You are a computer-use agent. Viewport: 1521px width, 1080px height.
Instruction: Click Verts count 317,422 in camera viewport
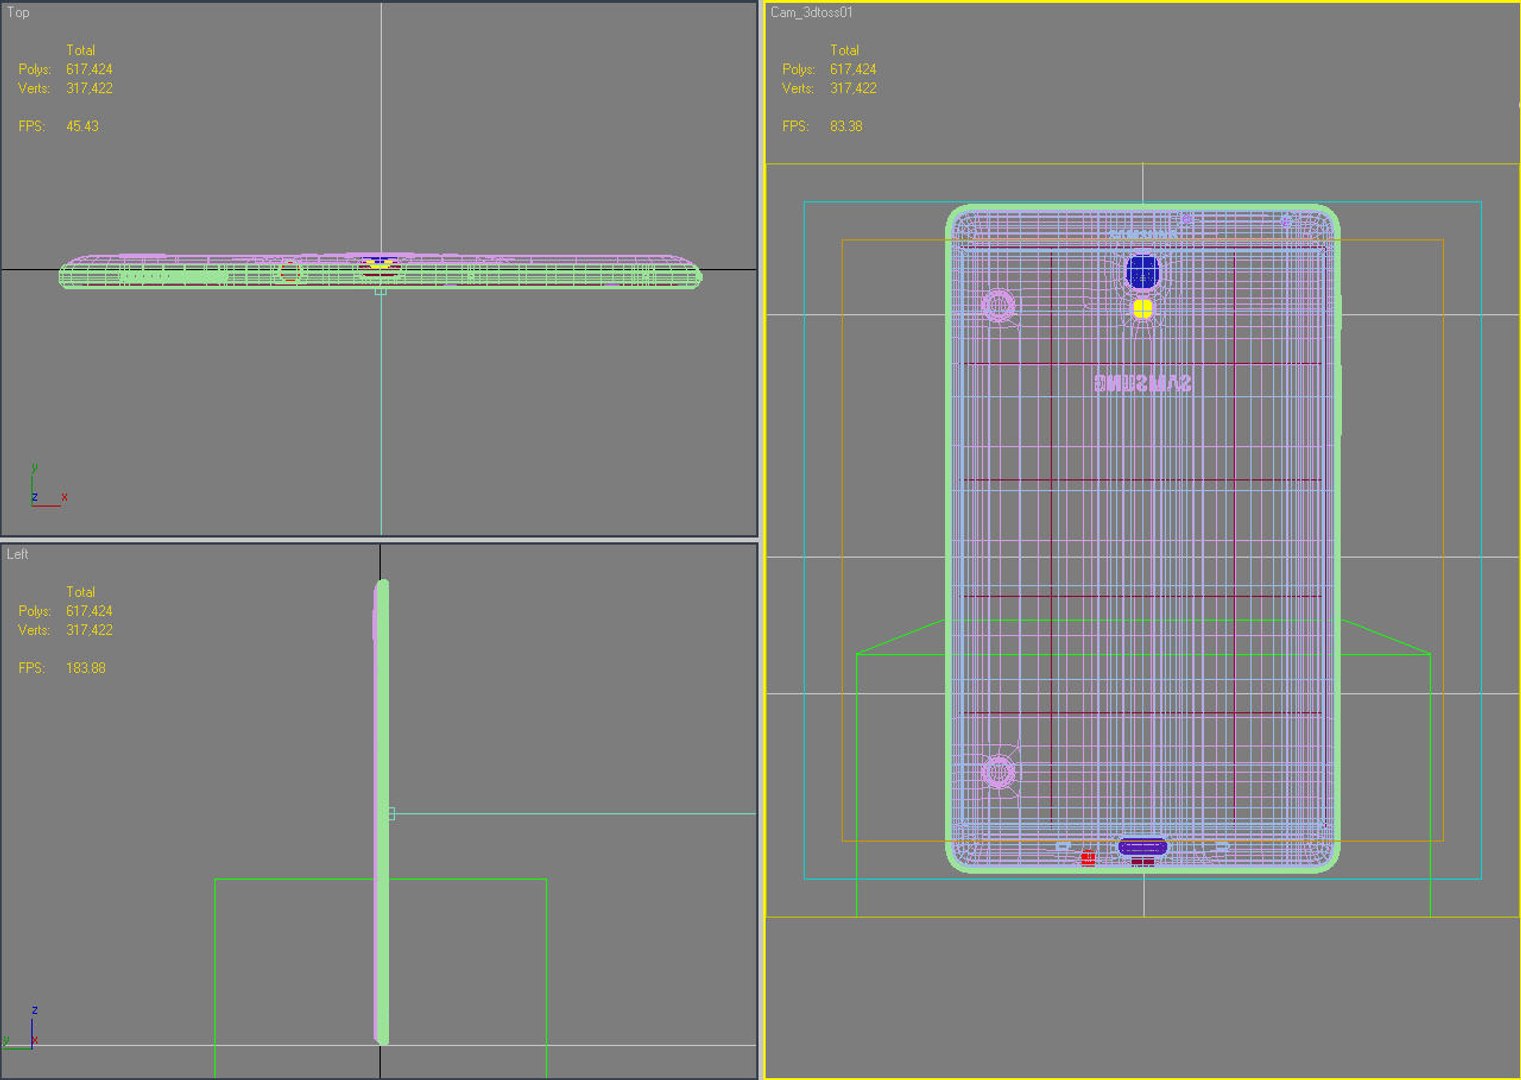point(853,88)
